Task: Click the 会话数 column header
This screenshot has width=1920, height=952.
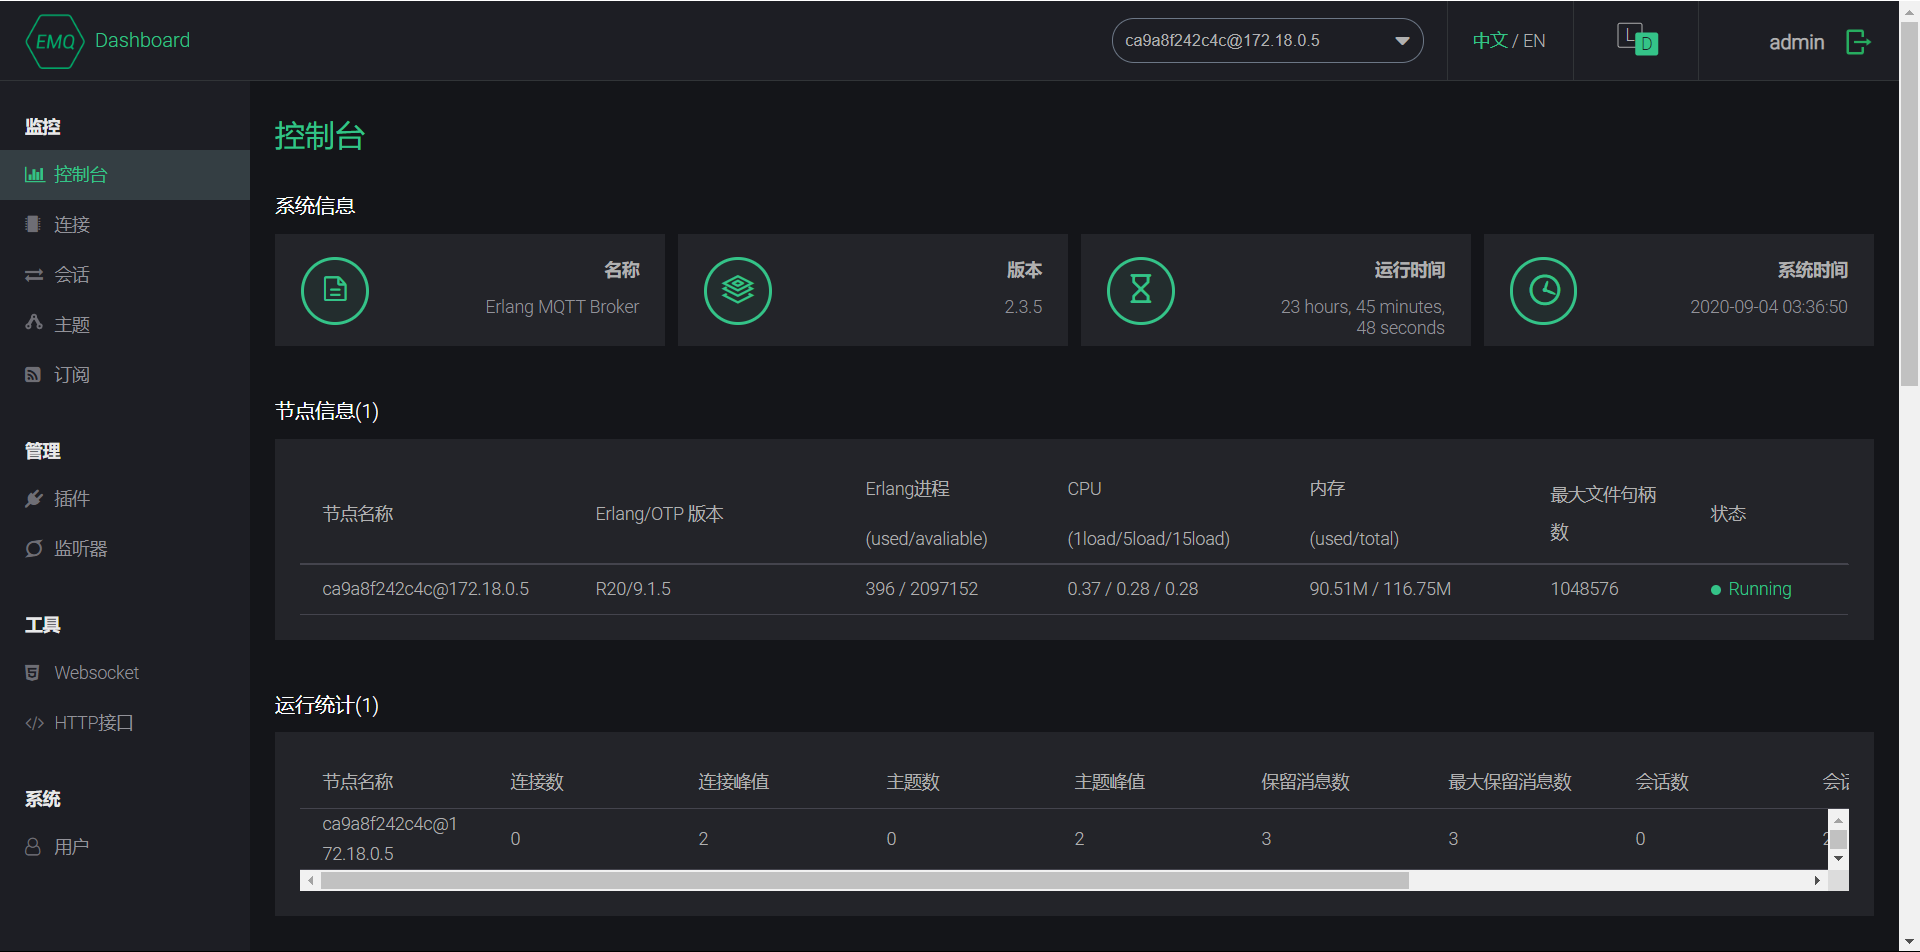Action: [1662, 782]
